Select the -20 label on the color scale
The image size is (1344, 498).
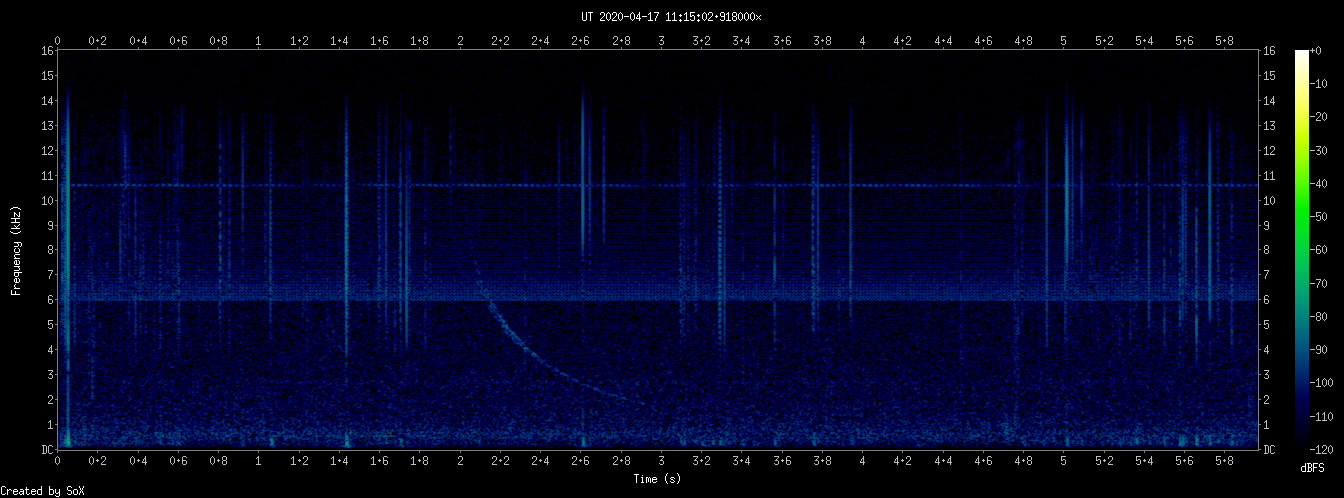pyautogui.click(x=1318, y=118)
